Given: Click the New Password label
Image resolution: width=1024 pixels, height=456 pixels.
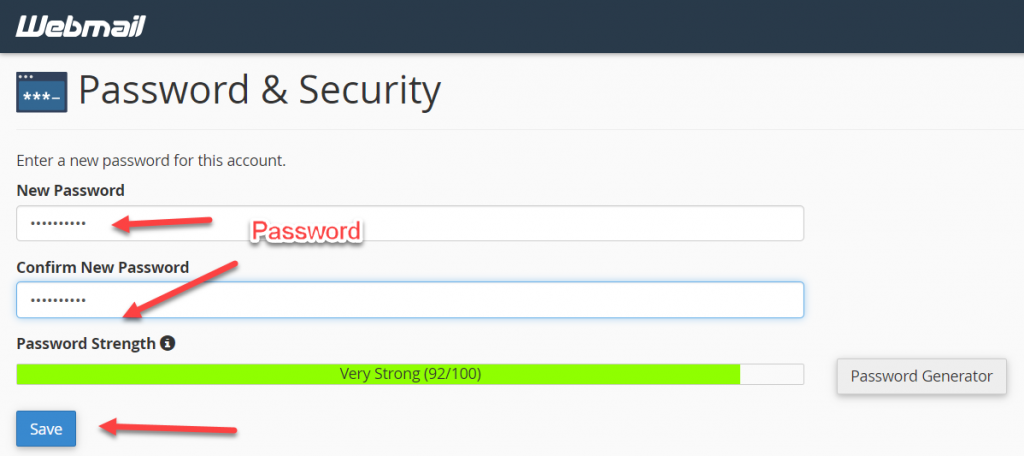Looking at the screenshot, I should 71,191.
